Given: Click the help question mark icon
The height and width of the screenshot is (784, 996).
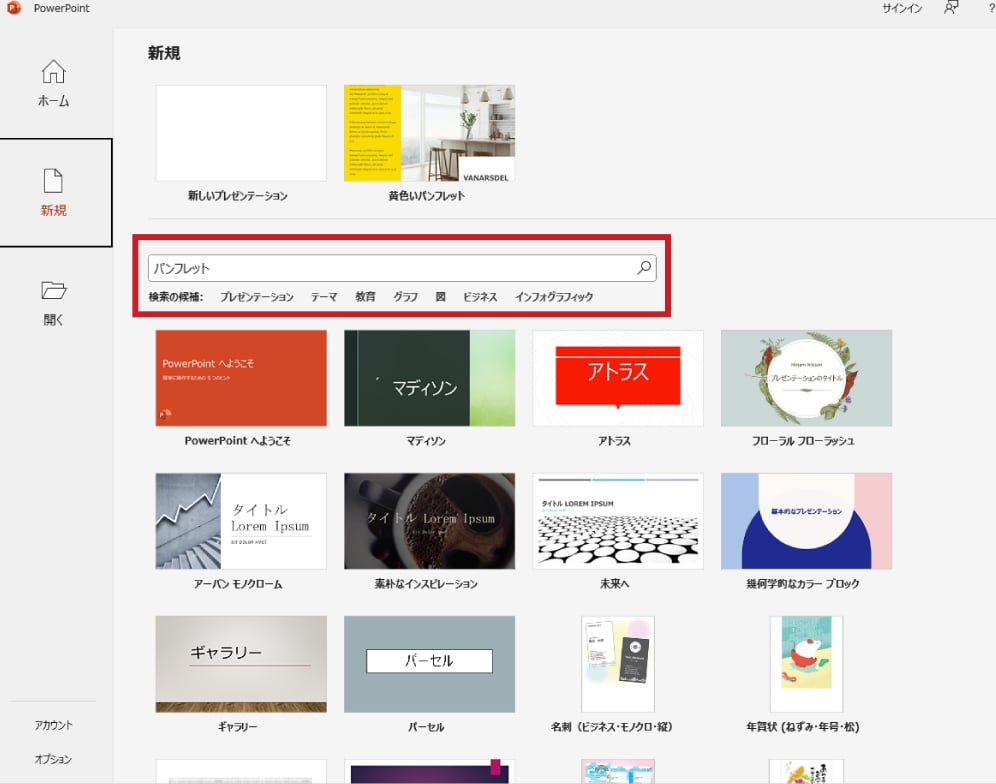Looking at the screenshot, I should click(x=990, y=8).
